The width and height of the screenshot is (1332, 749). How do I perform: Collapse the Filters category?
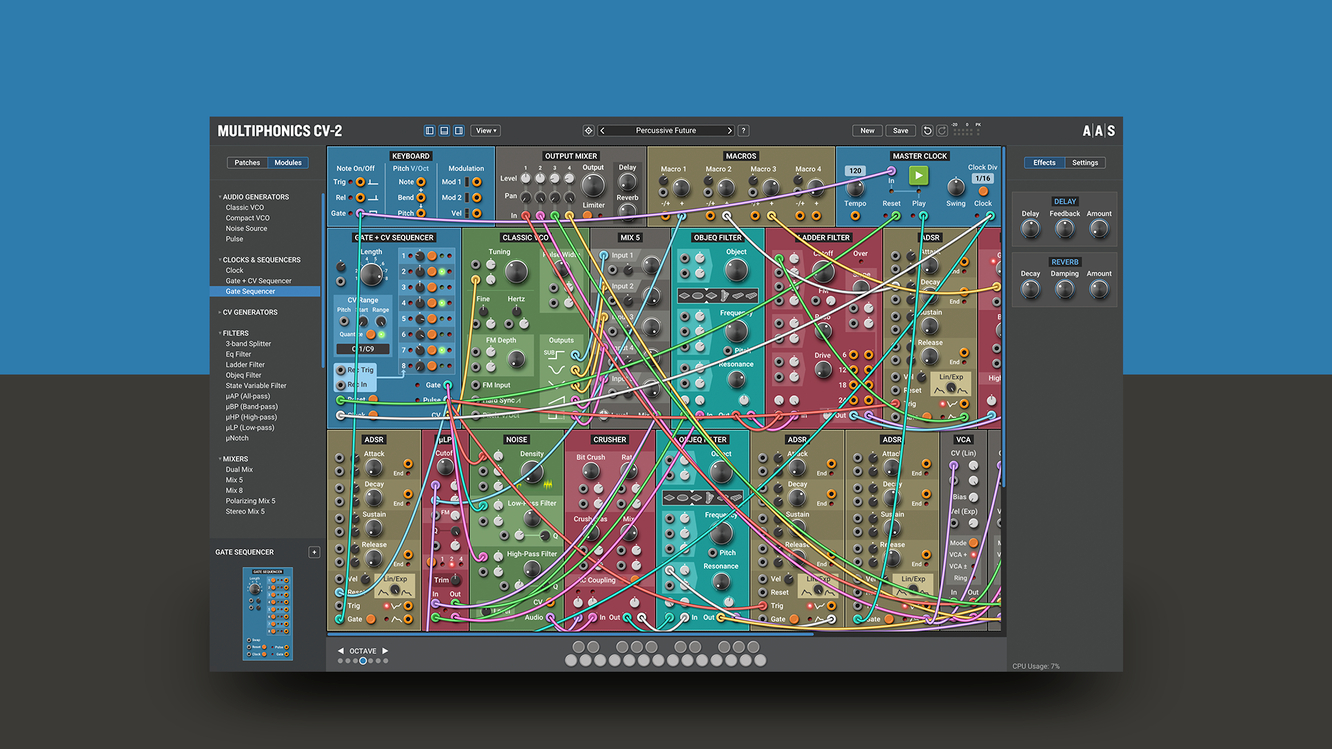pos(235,333)
